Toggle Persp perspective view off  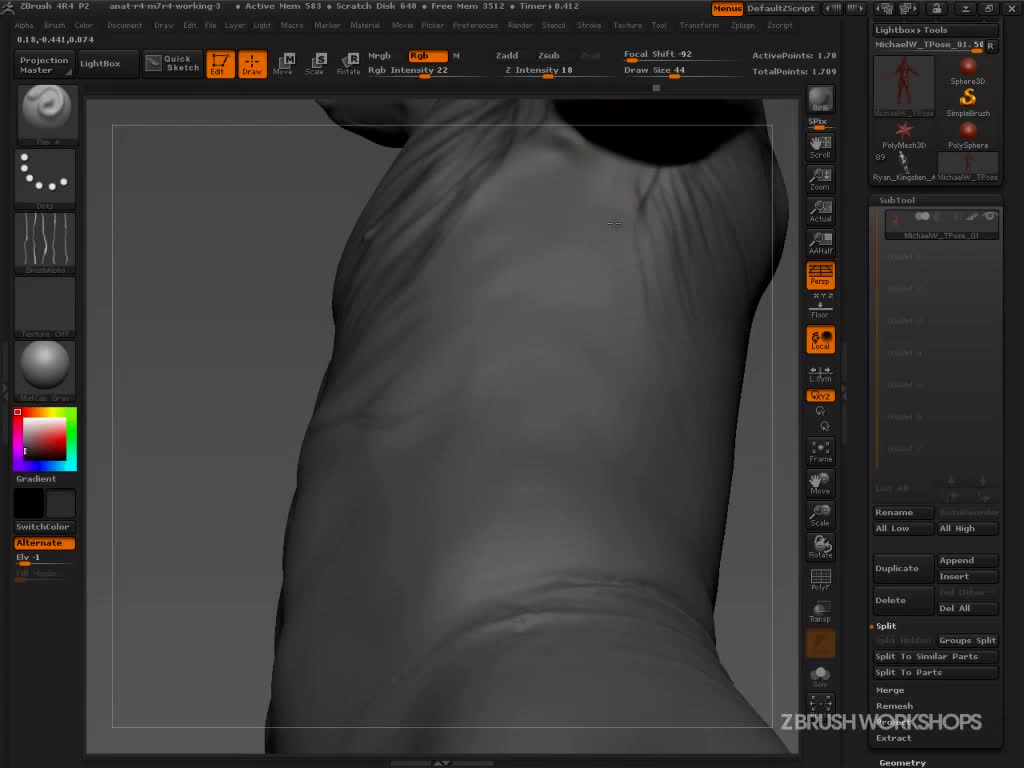(820, 274)
